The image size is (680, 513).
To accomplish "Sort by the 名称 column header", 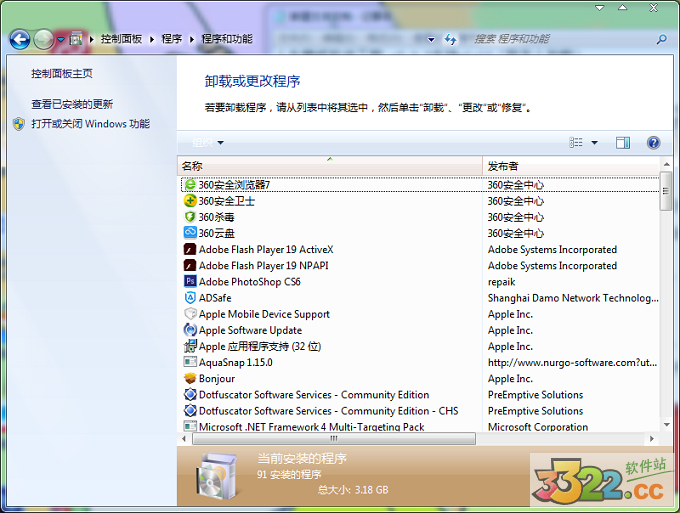I will tap(330, 166).
